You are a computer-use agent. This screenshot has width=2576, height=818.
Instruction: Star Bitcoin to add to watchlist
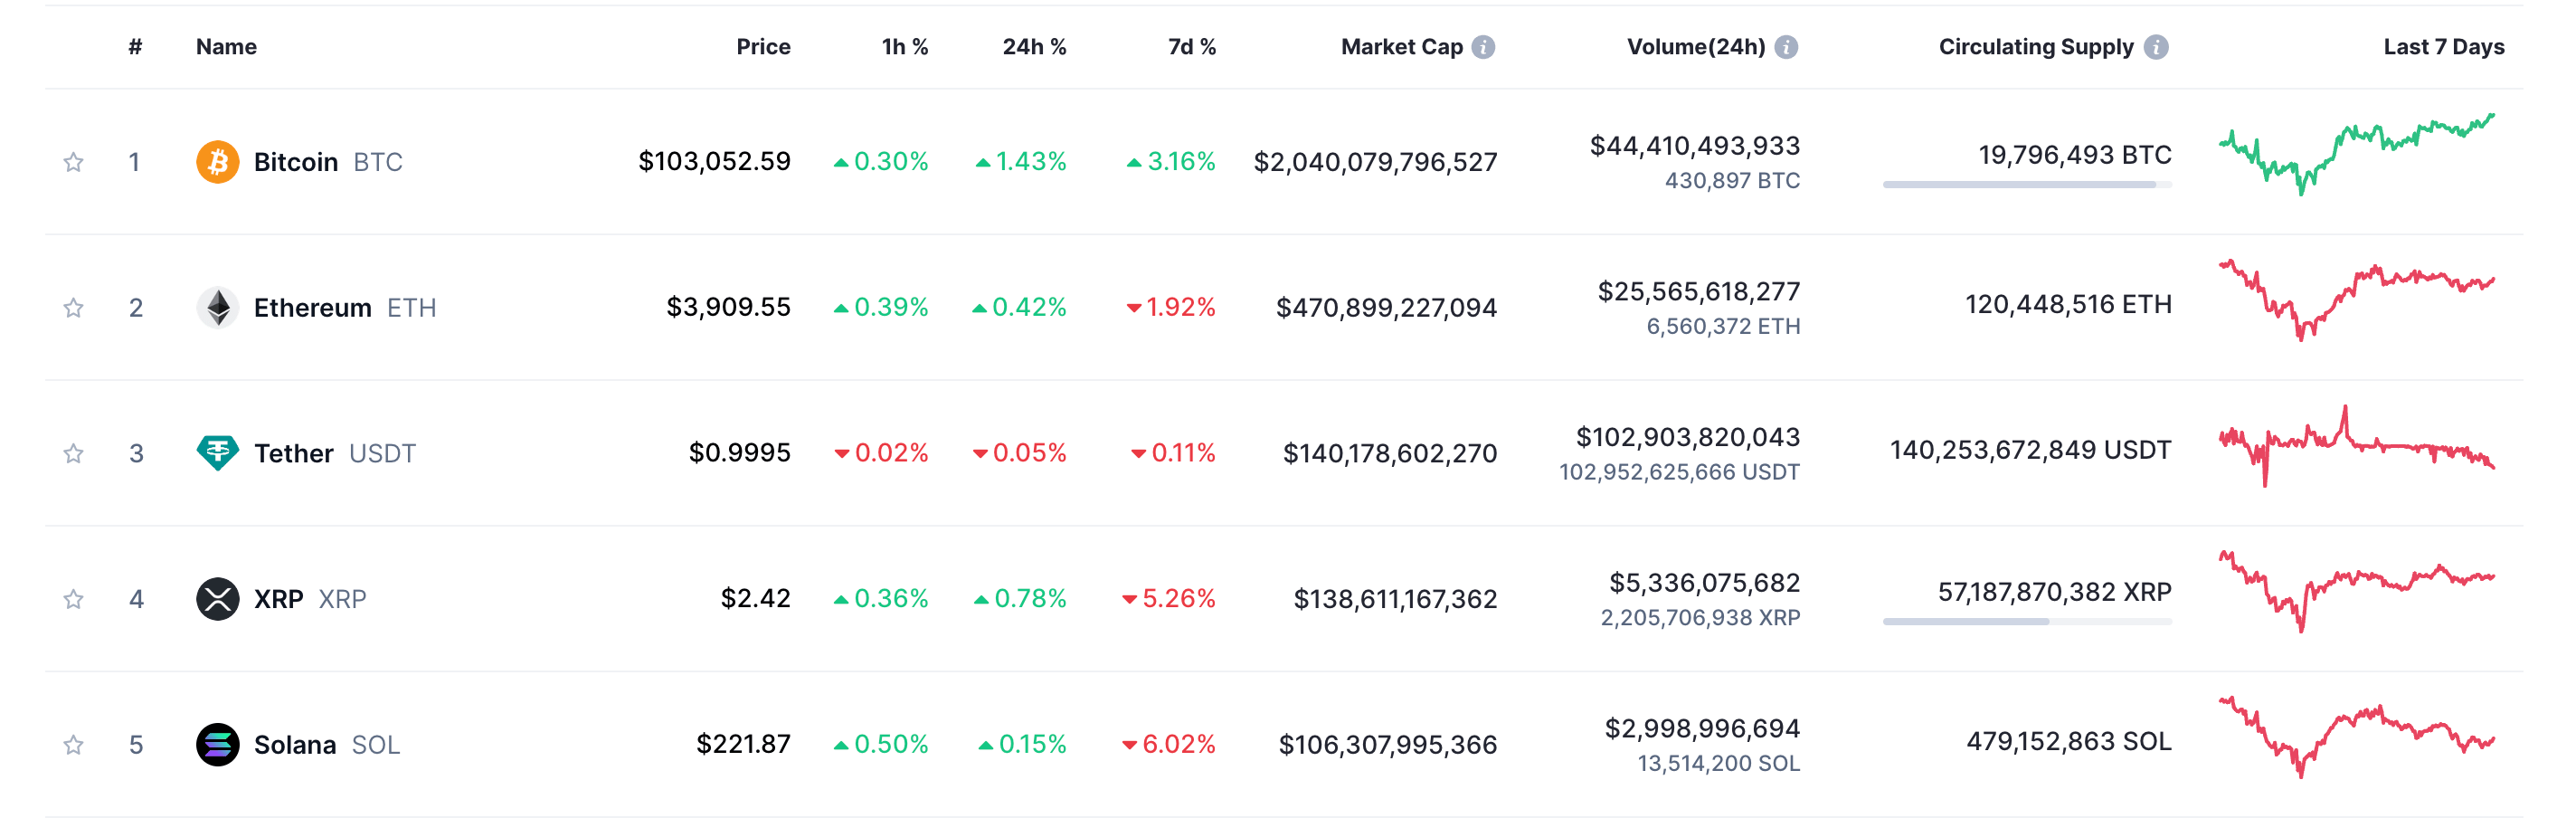pos(73,162)
